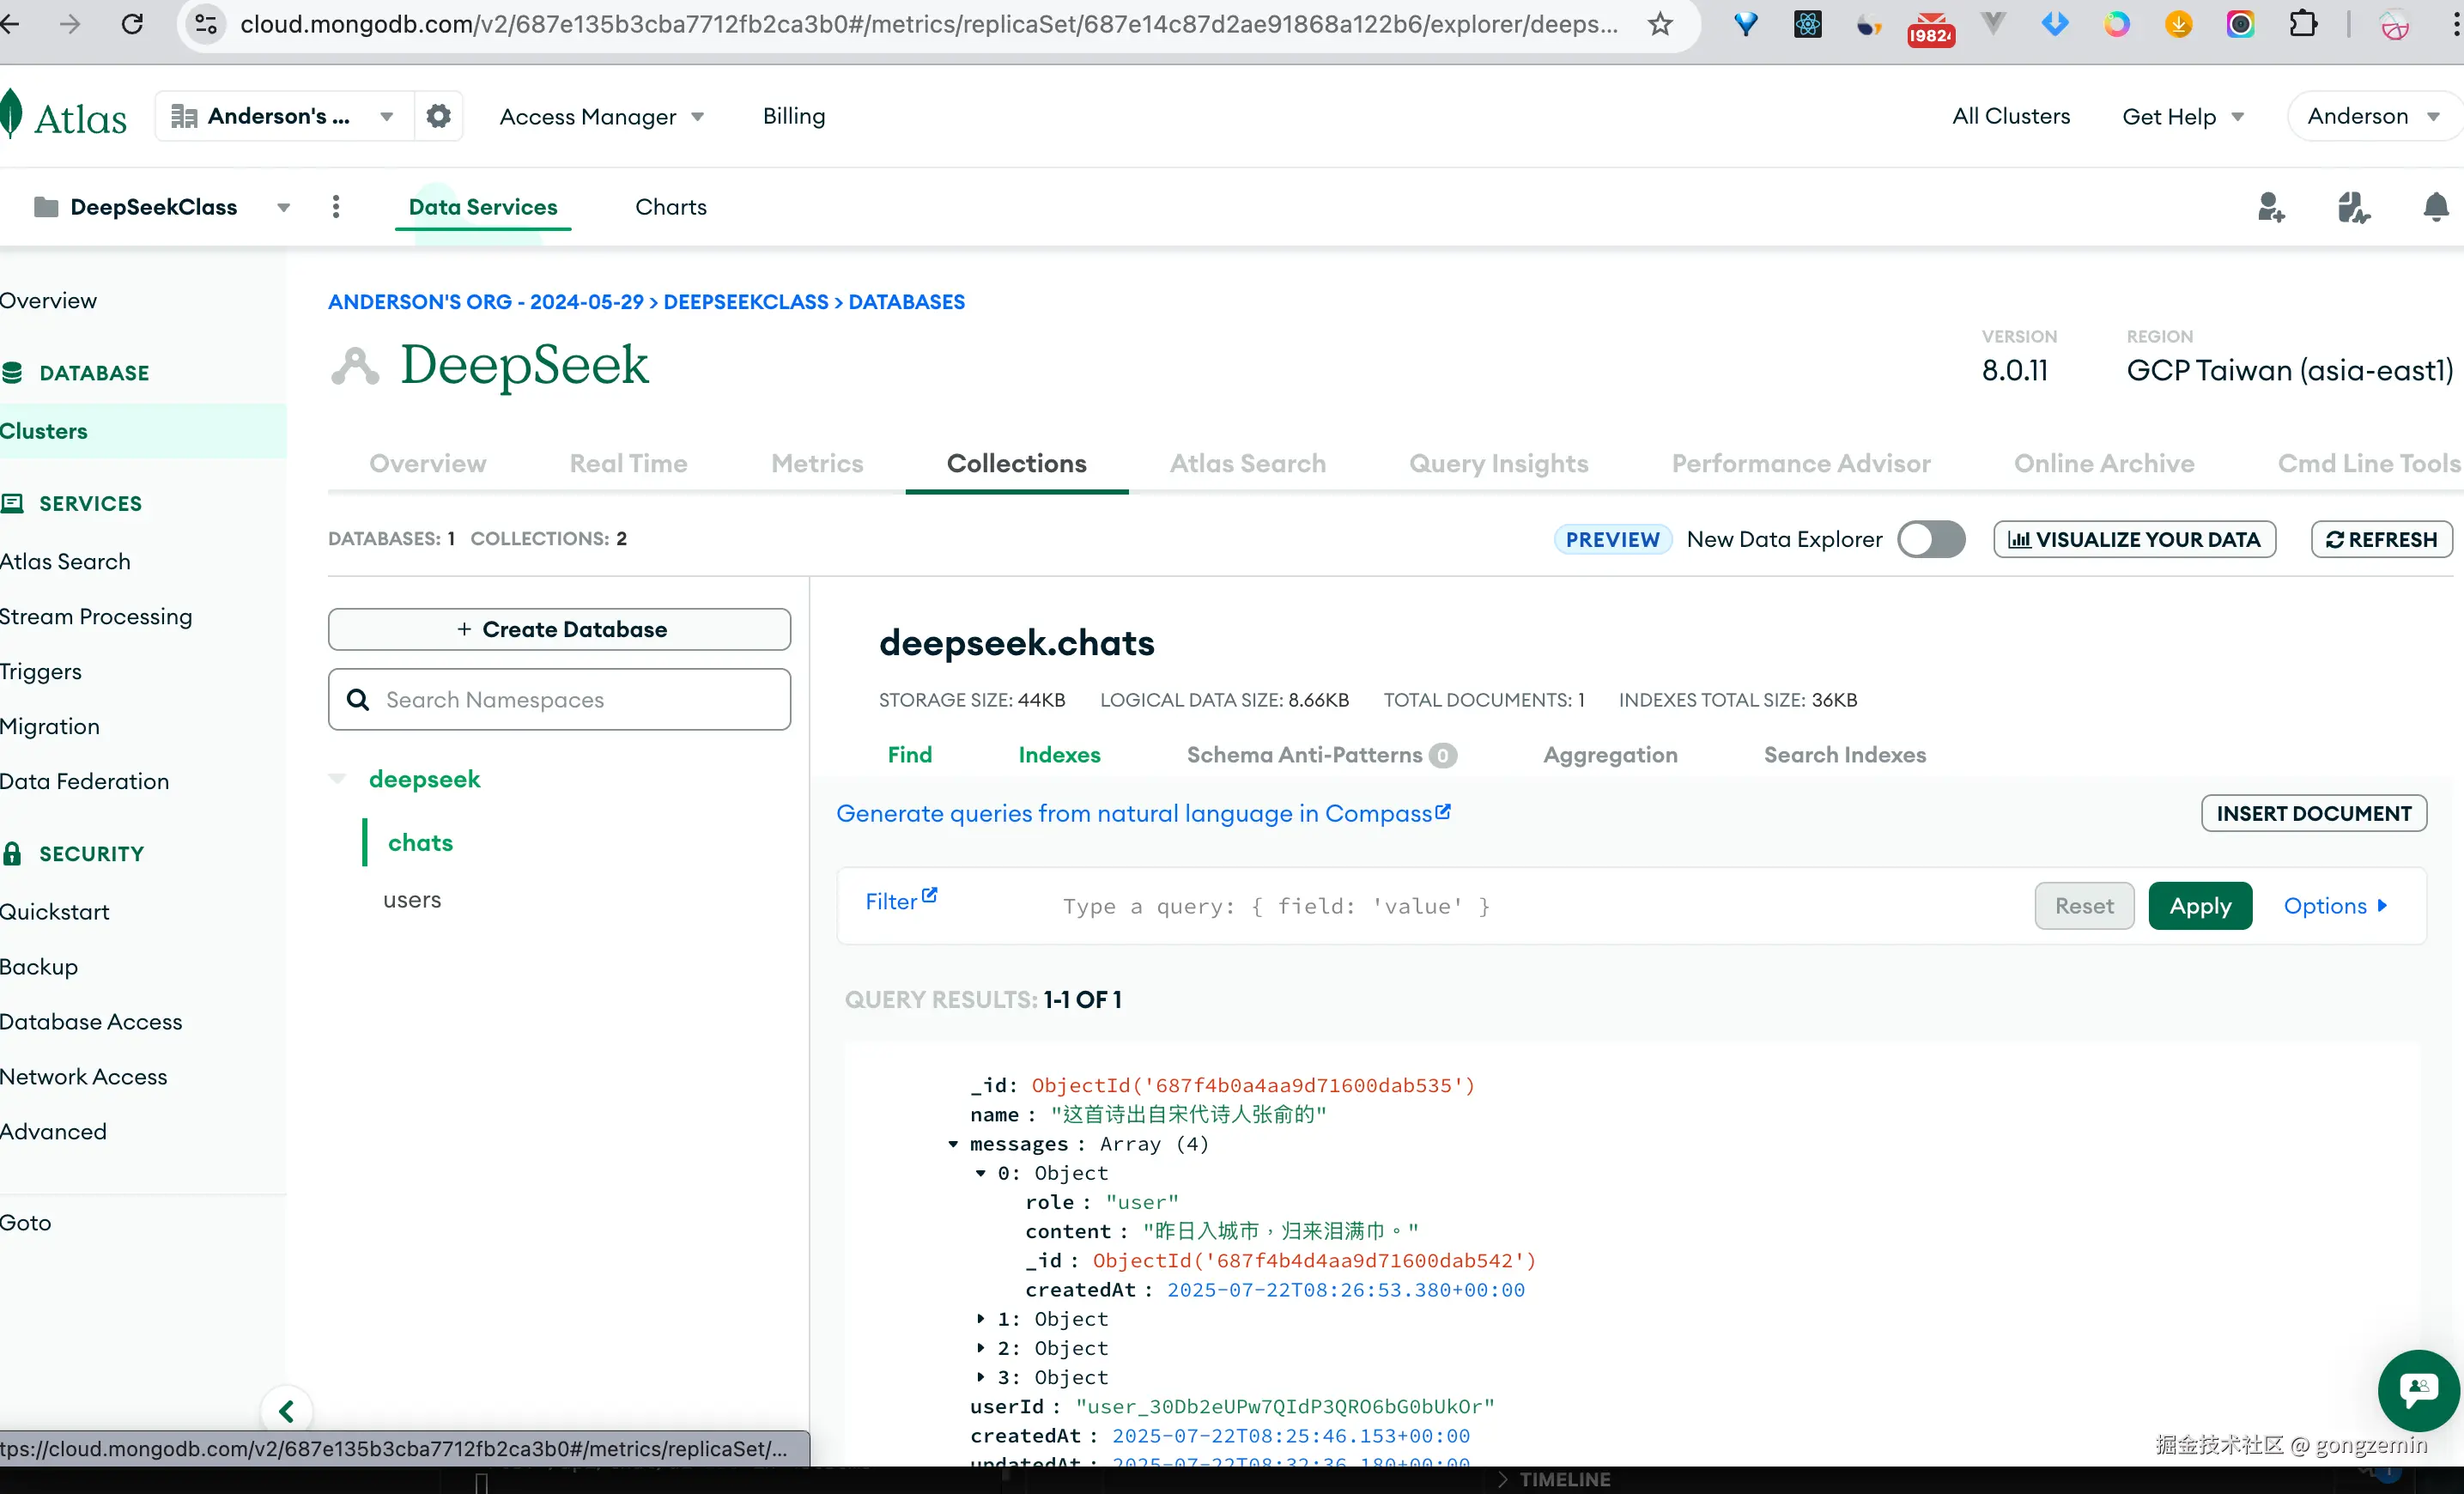Open the support chat bubble icon
This screenshot has width=2464, height=1494.
coord(2418,1389)
